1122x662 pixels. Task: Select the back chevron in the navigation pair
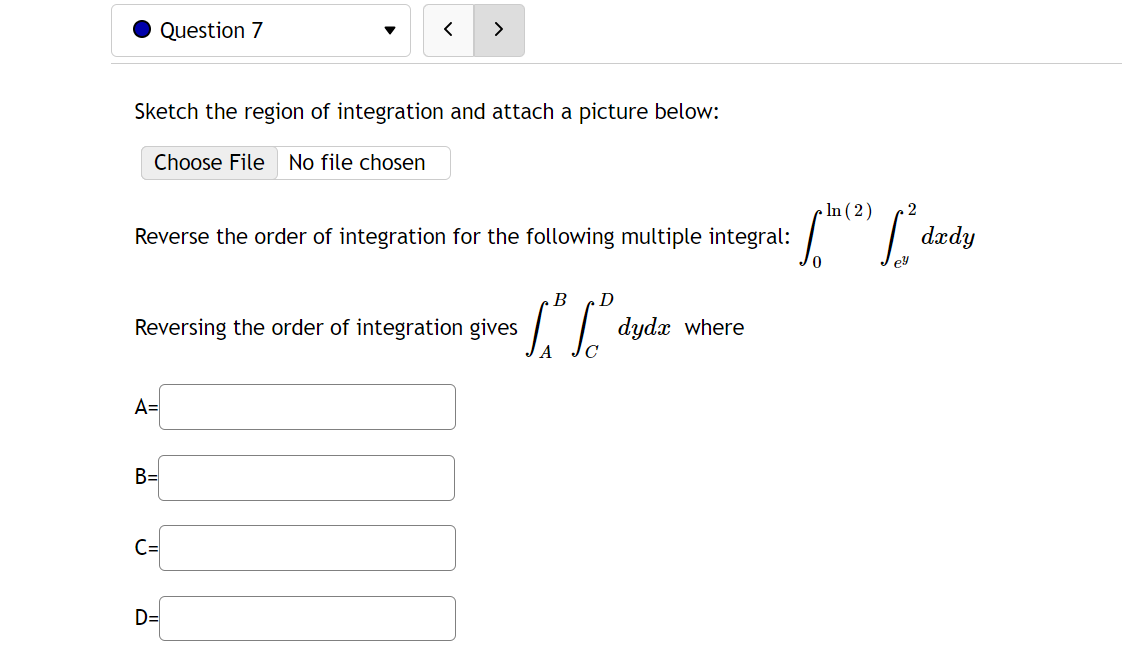448,30
